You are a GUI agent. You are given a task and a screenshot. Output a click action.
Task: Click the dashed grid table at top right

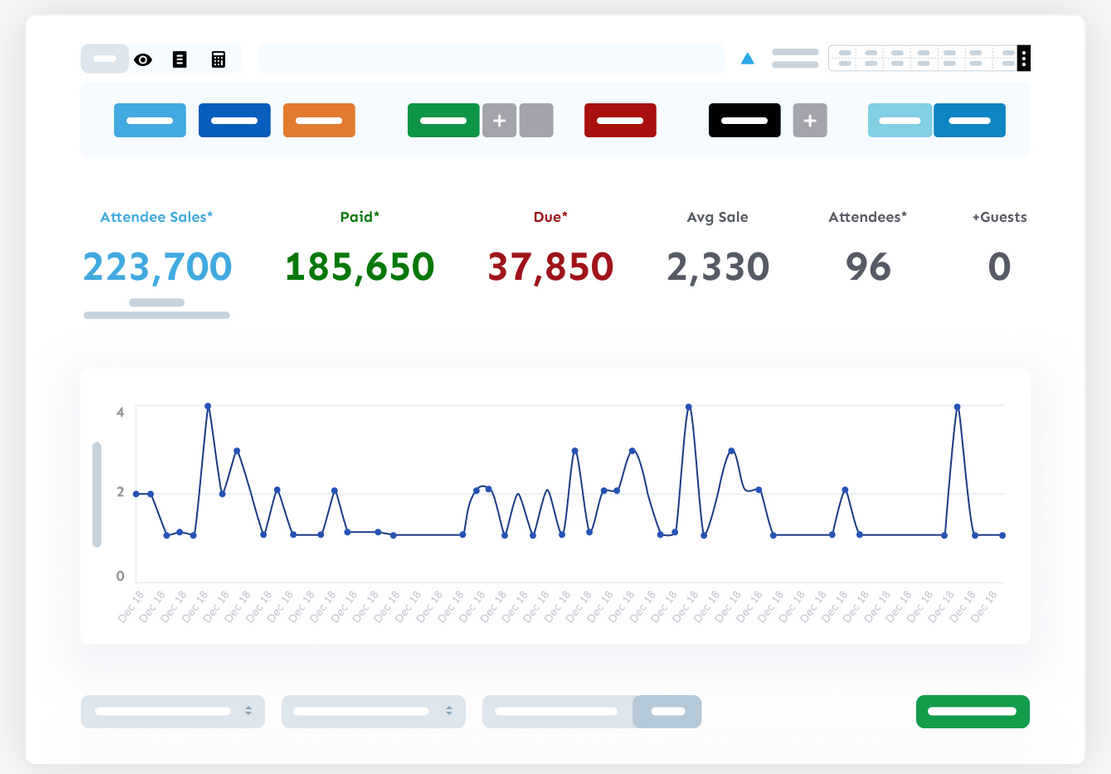(922, 58)
